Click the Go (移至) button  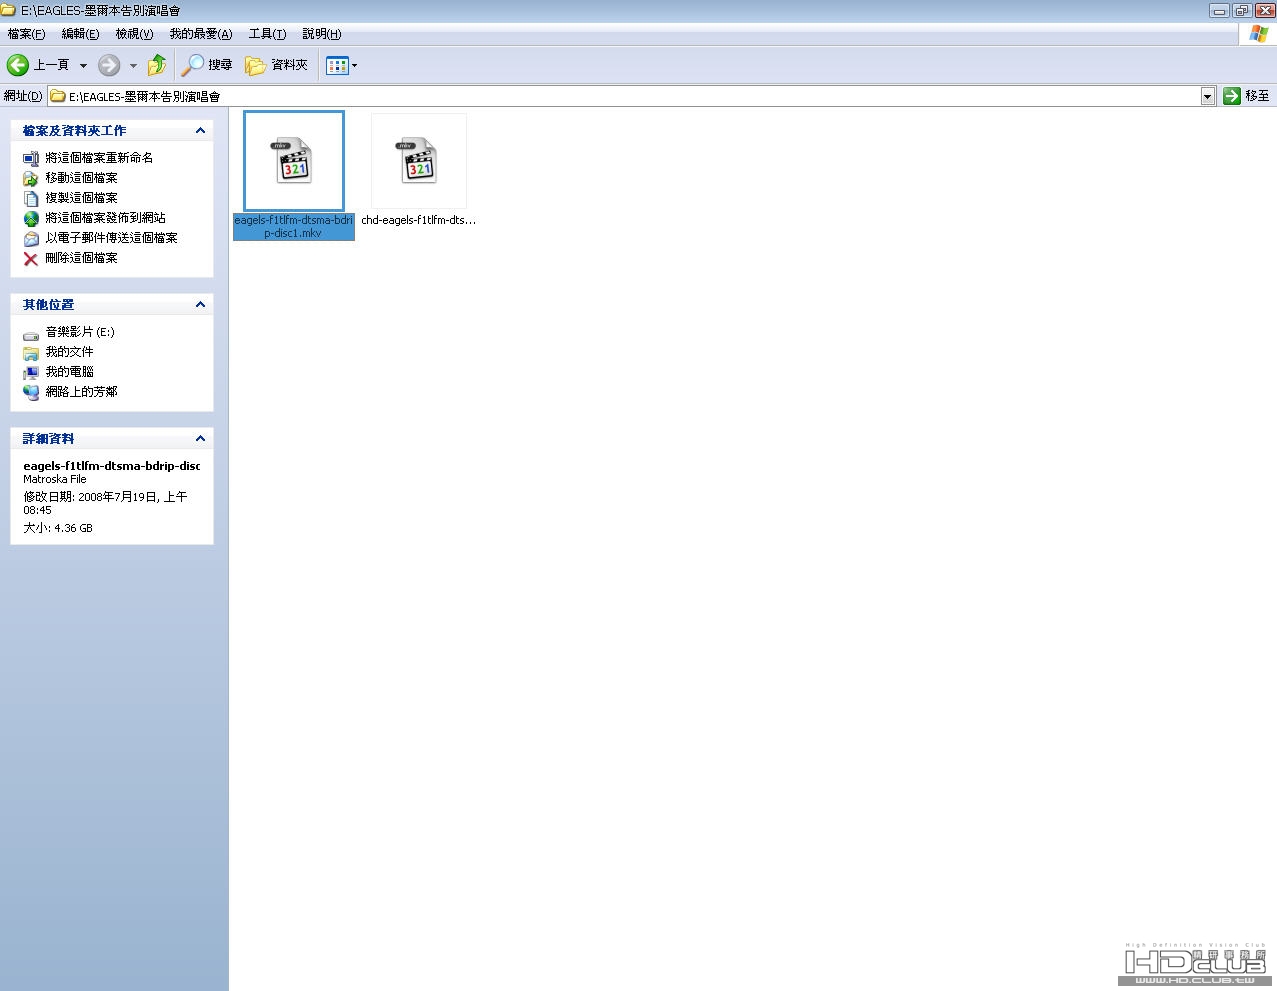tap(1246, 96)
